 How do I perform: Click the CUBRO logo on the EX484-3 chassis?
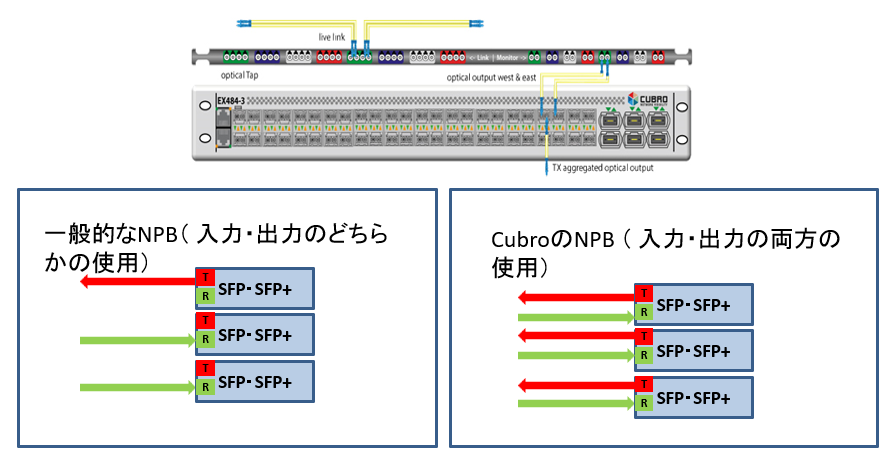point(648,100)
